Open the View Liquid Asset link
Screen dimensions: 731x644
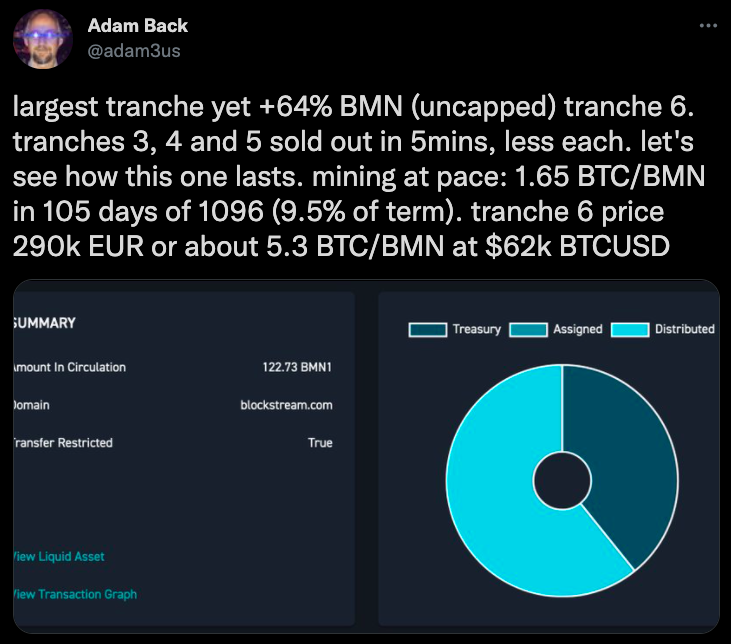pyautogui.click(x=58, y=556)
